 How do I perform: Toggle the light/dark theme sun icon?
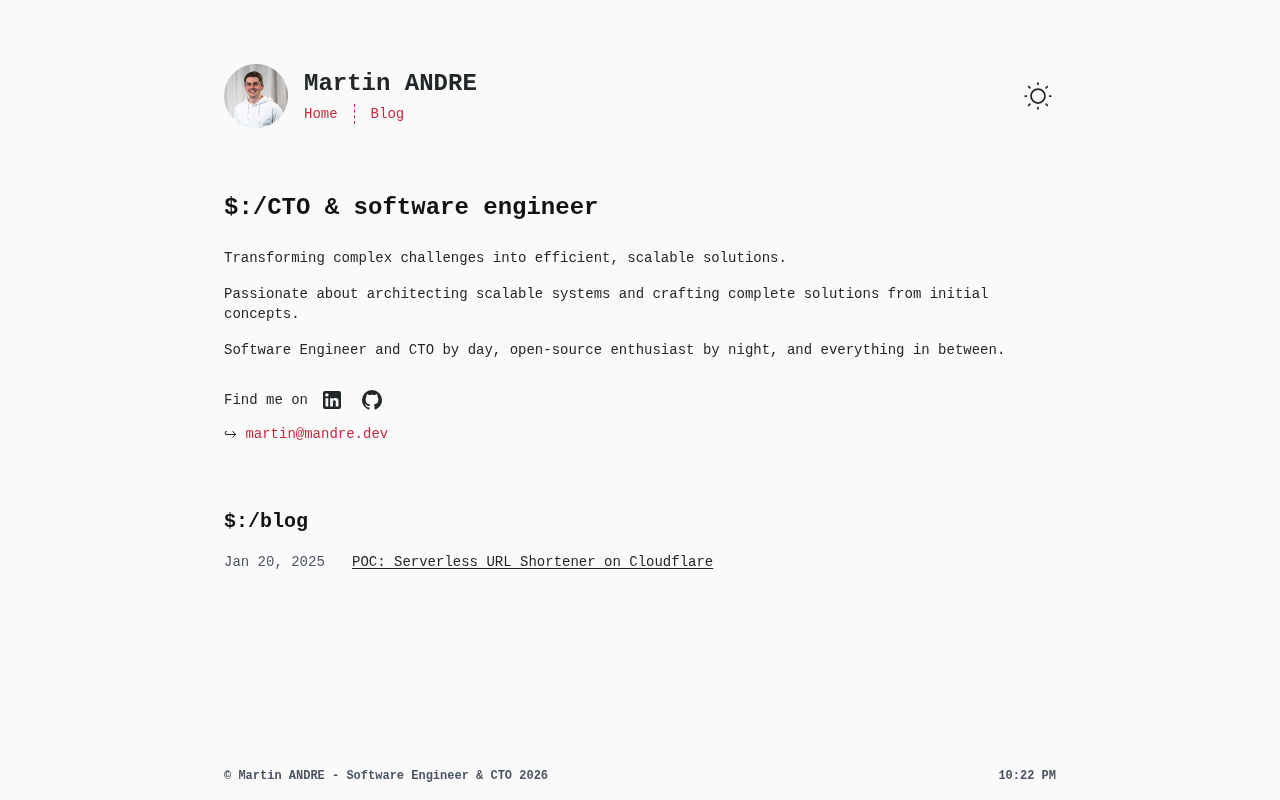coord(1038,96)
